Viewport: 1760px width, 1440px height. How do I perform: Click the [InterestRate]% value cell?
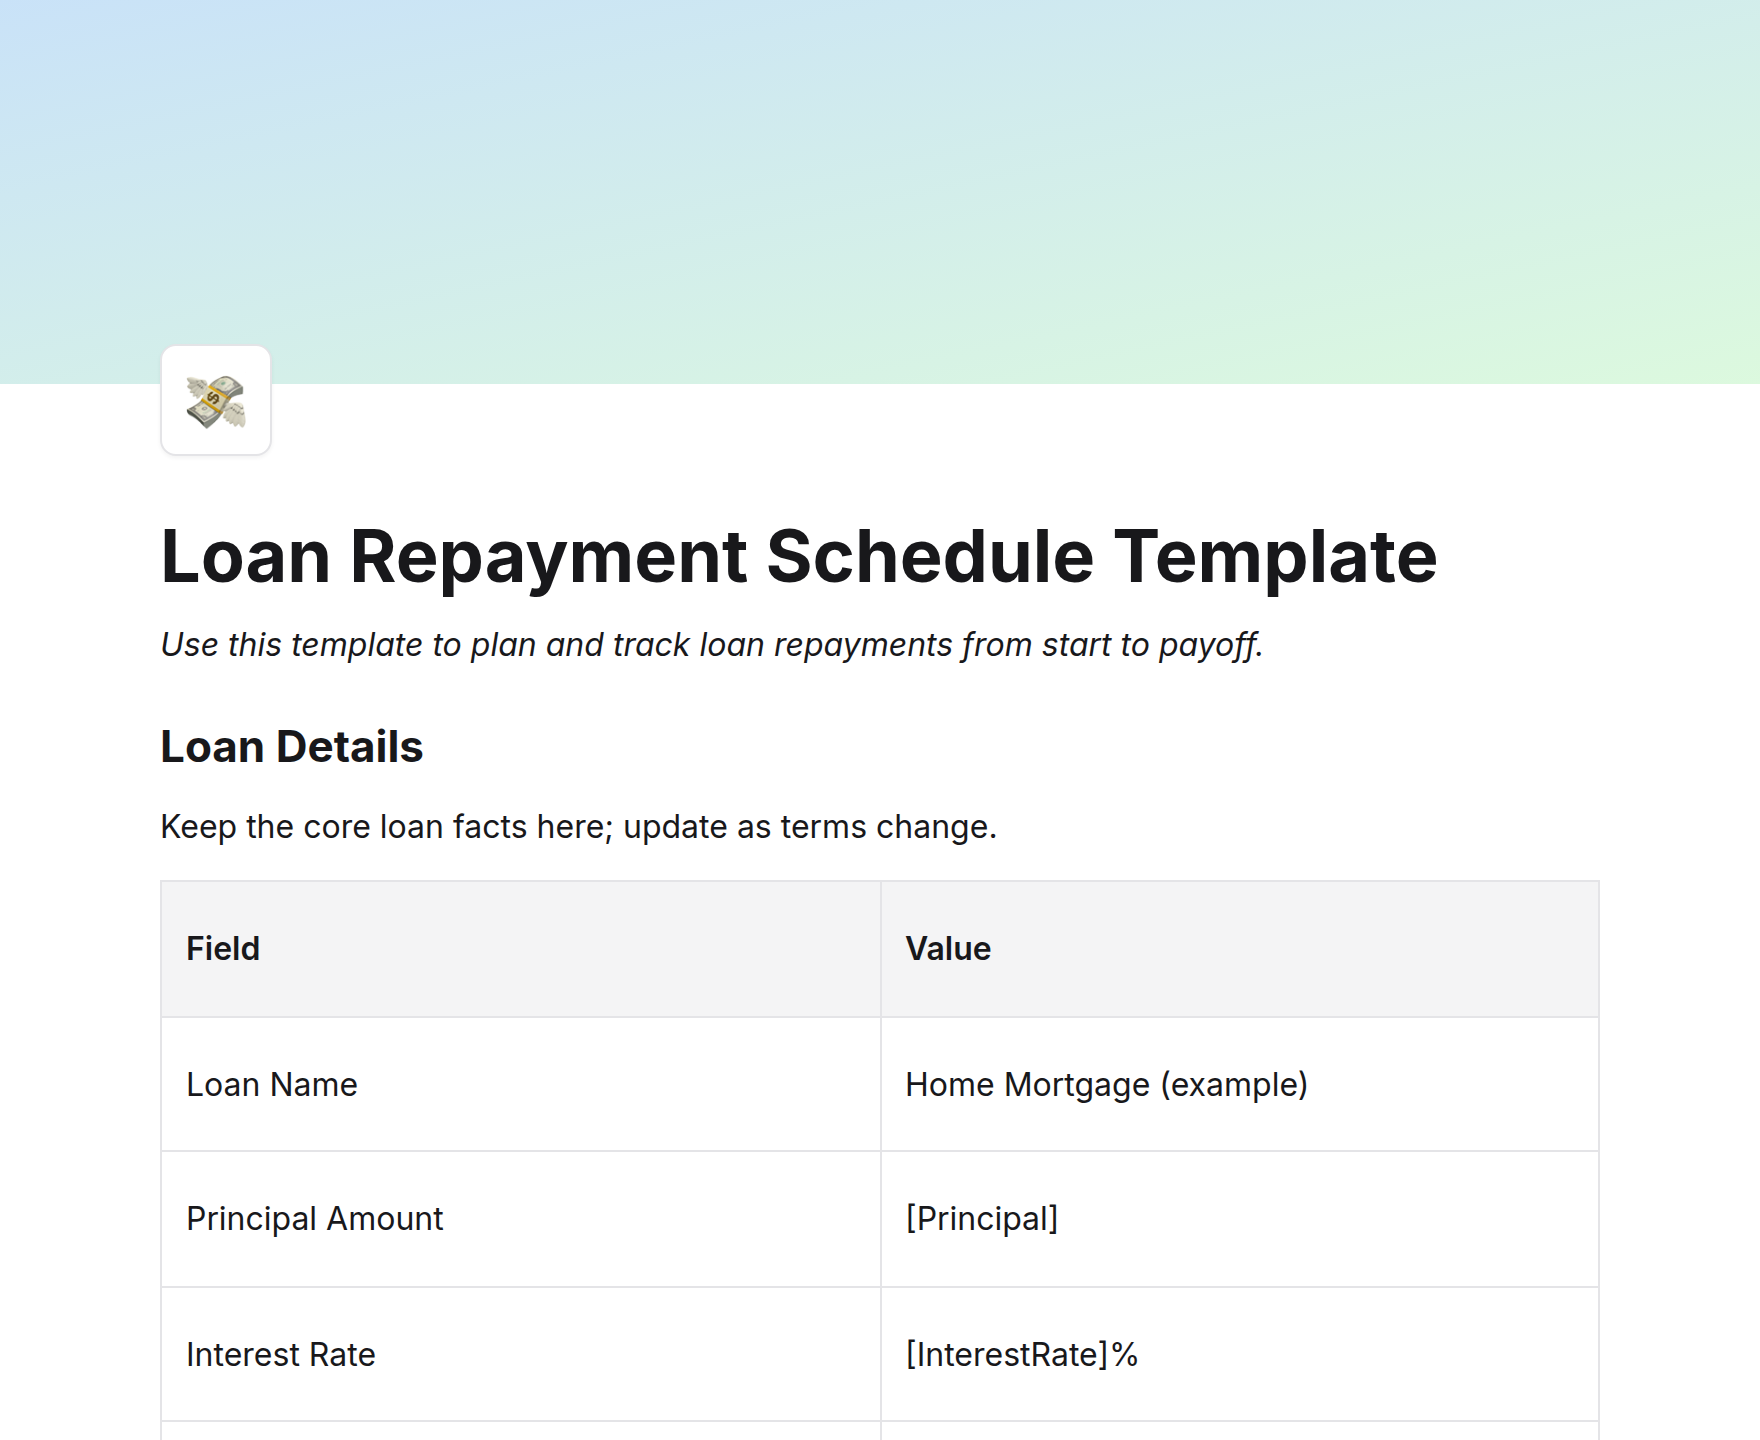click(x=1239, y=1355)
